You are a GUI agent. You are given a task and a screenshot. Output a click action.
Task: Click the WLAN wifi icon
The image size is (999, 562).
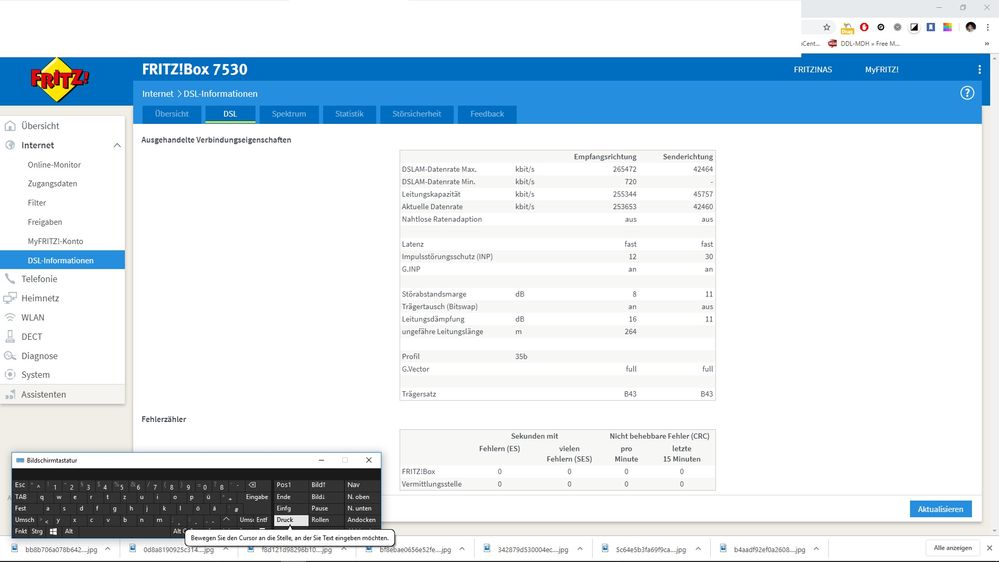click(x=11, y=318)
